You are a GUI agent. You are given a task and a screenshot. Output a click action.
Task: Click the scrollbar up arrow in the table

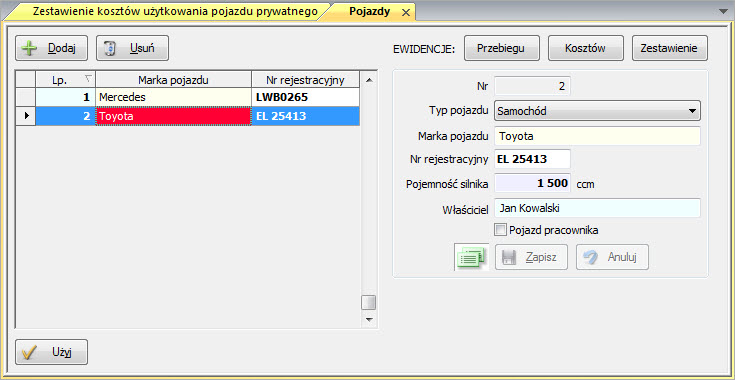coord(369,80)
